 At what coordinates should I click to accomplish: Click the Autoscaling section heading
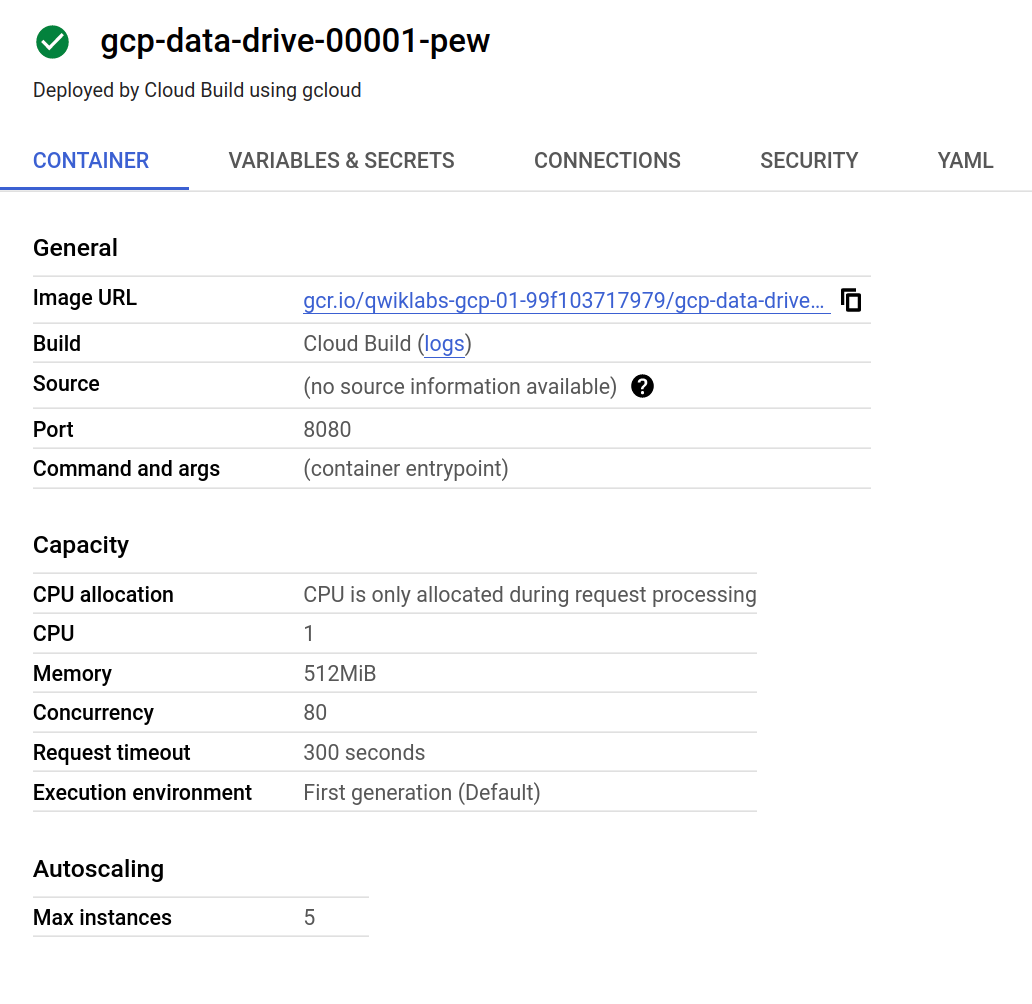98,869
